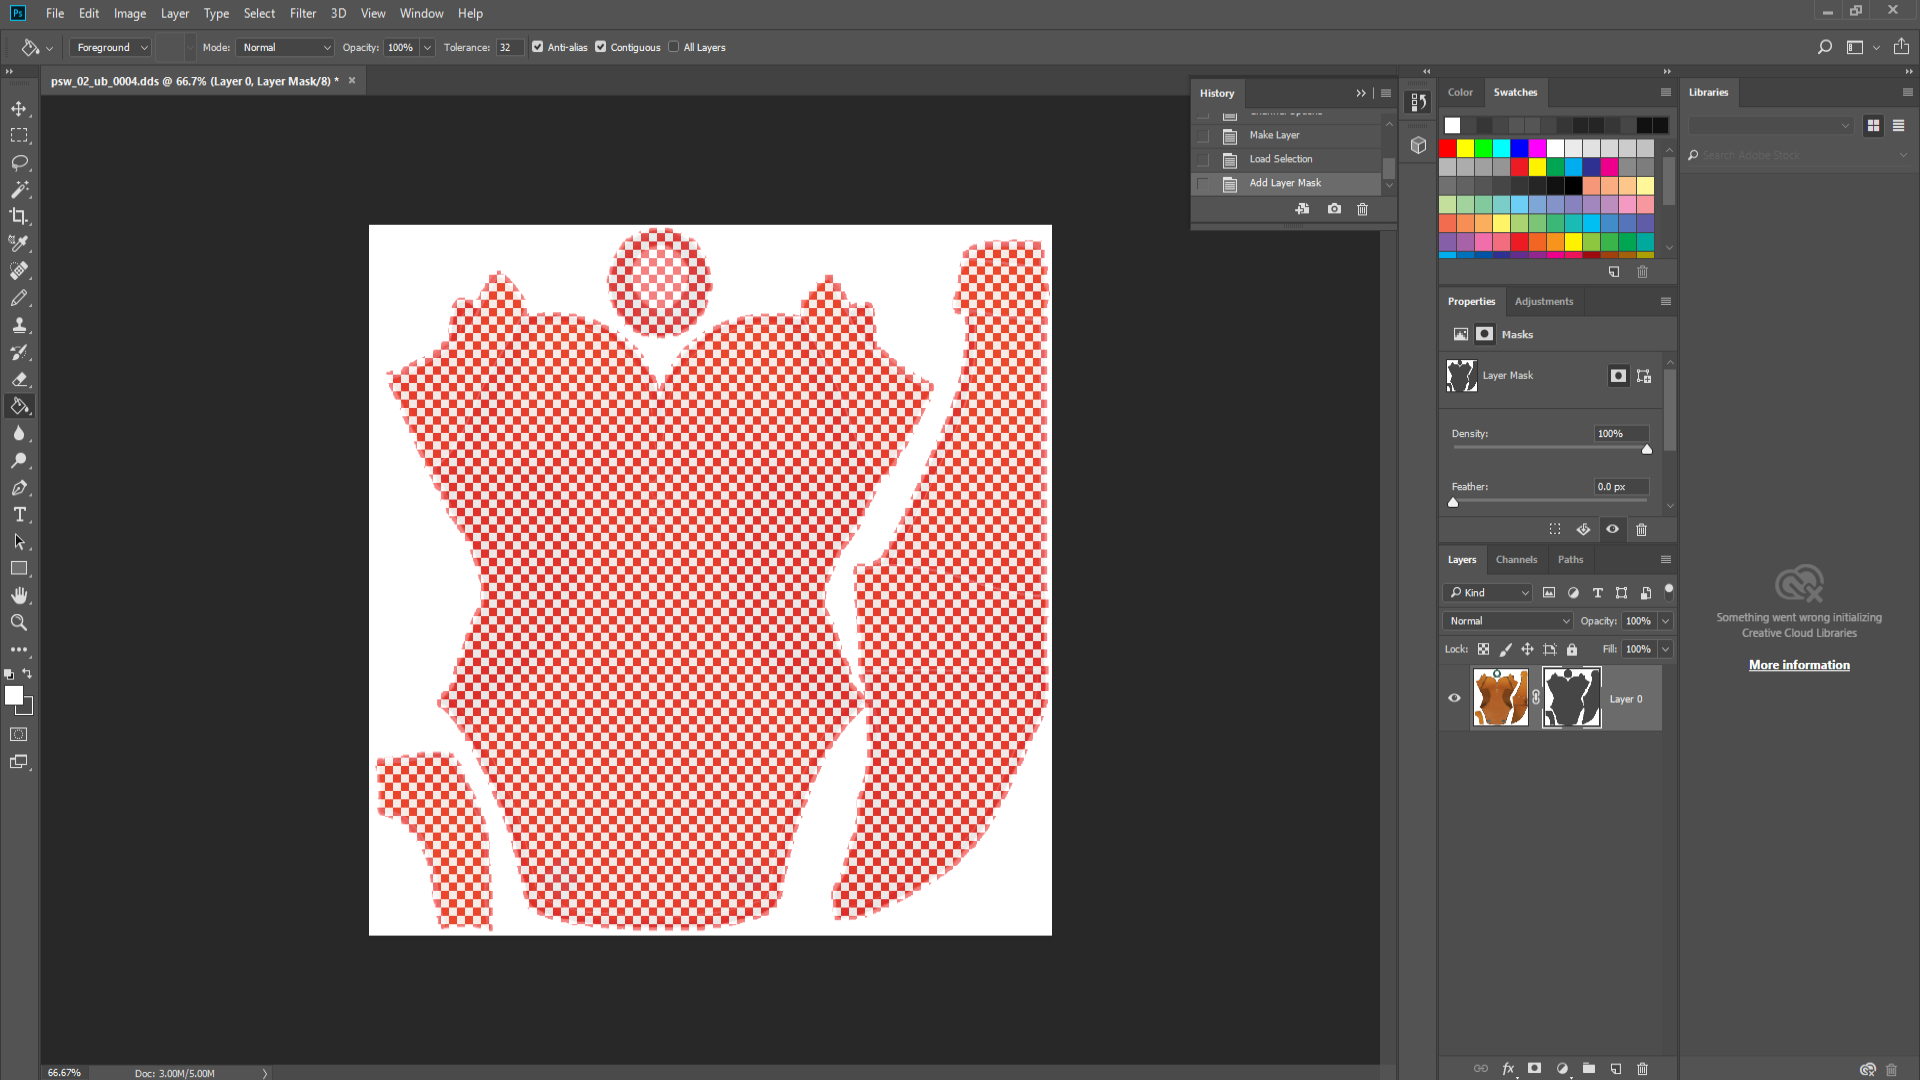1920x1080 pixels.
Task: Select the Eraser tool
Action: 19,379
